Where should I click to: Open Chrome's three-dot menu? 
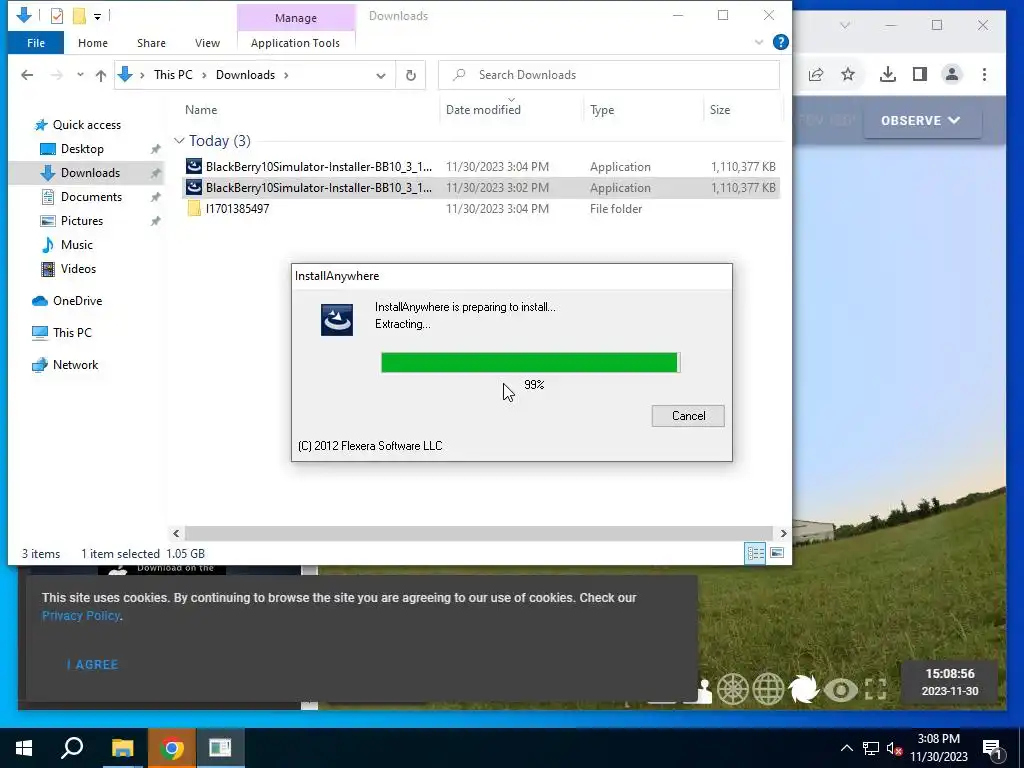(984, 74)
